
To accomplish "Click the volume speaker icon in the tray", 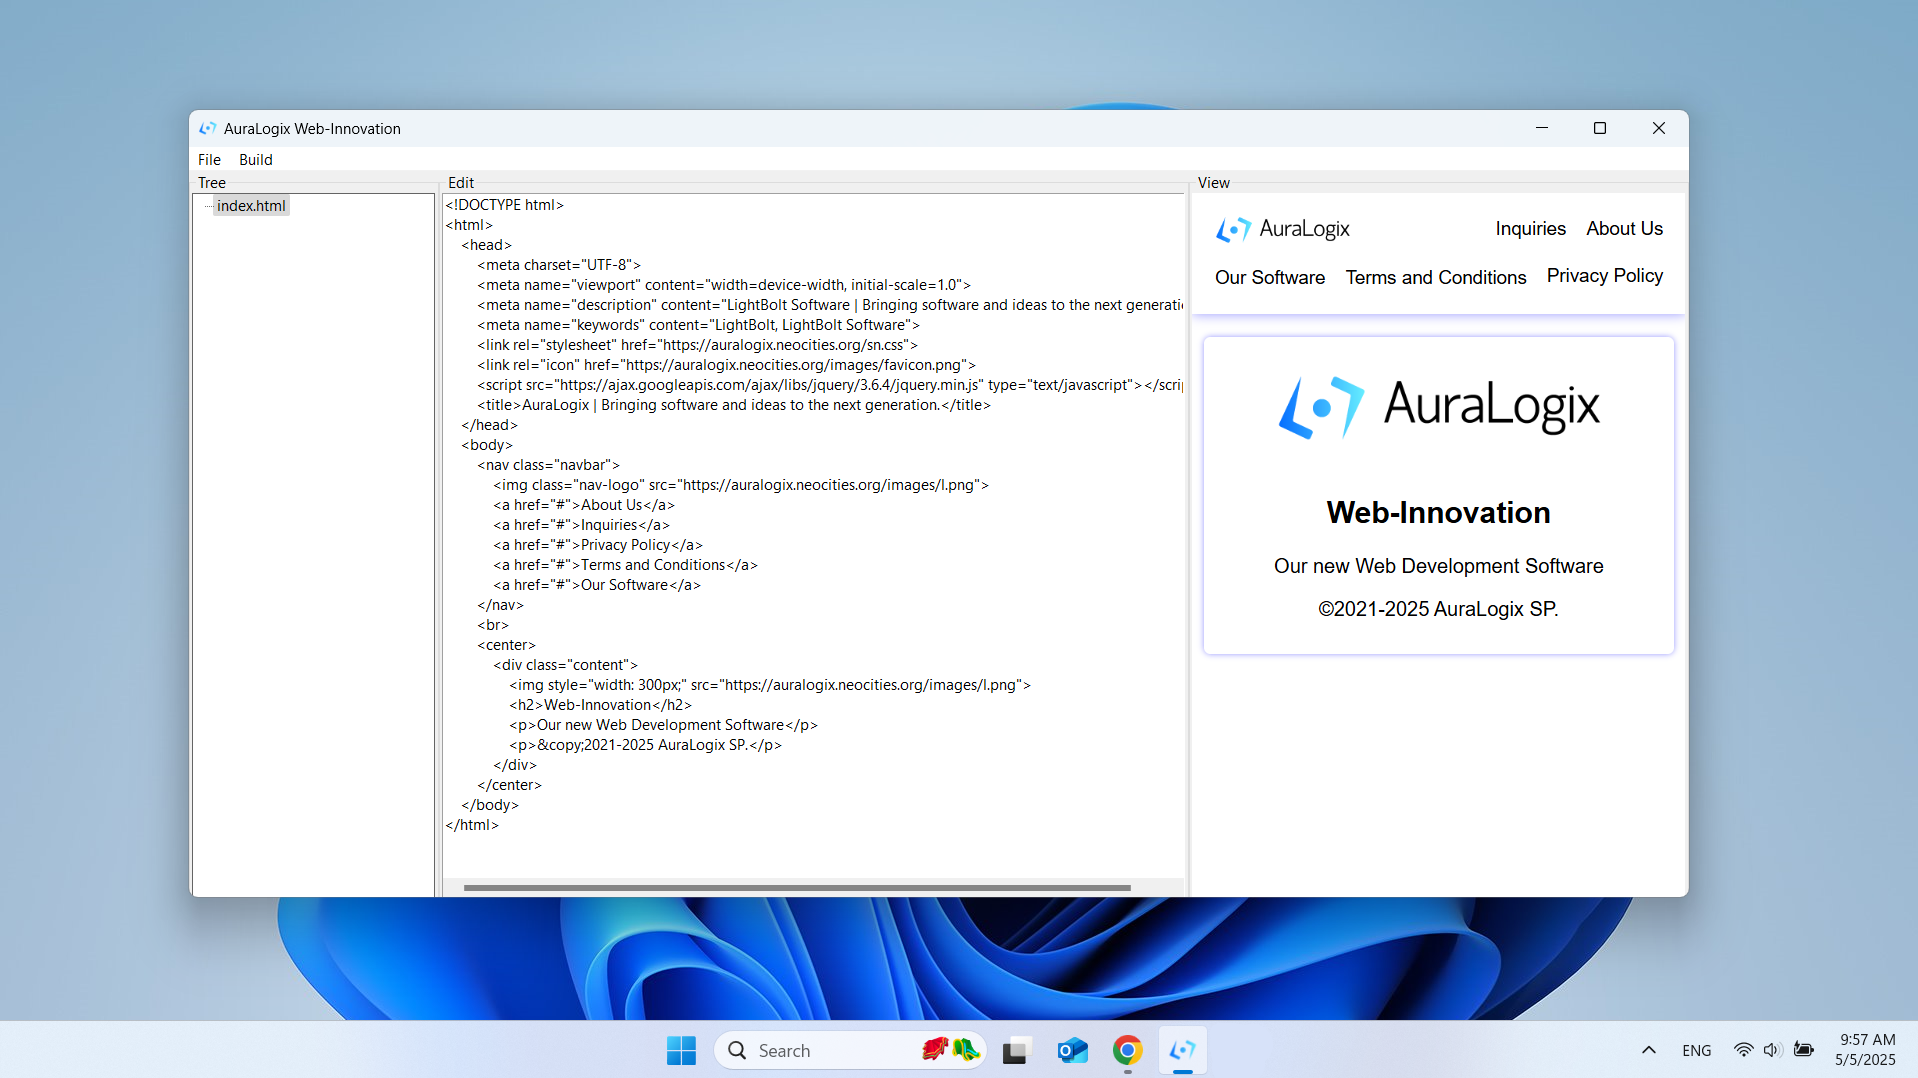I will pos(1772,1050).
